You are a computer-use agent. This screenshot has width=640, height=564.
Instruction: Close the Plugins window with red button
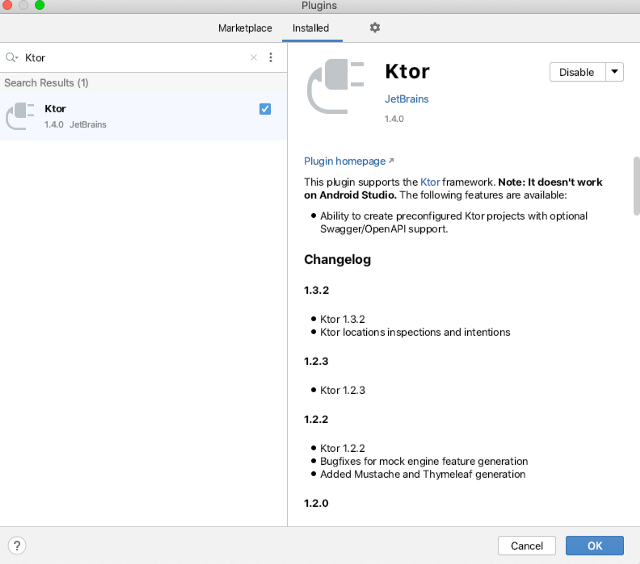pyautogui.click(x=7, y=5)
